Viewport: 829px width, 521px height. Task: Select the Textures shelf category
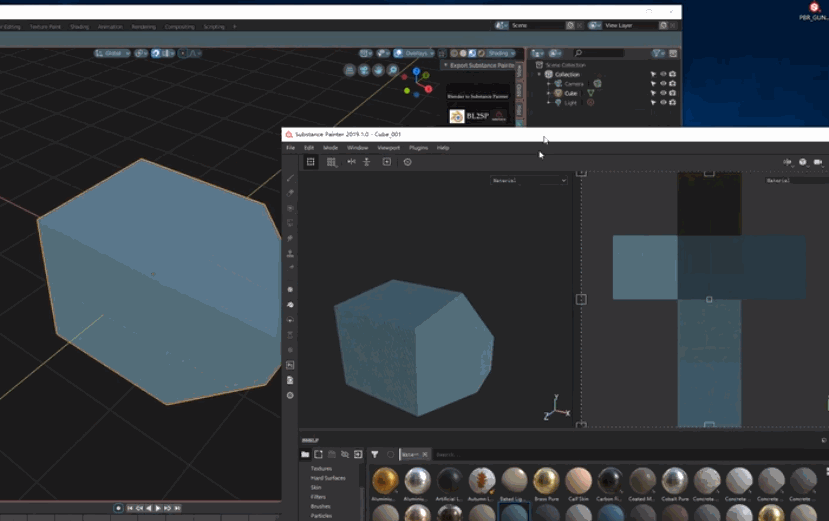point(321,469)
